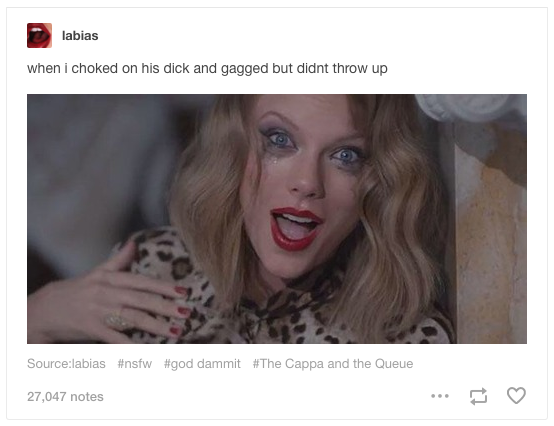Select the post caption text line
The height and width of the screenshot is (426, 554).
pyautogui.click(x=207, y=68)
